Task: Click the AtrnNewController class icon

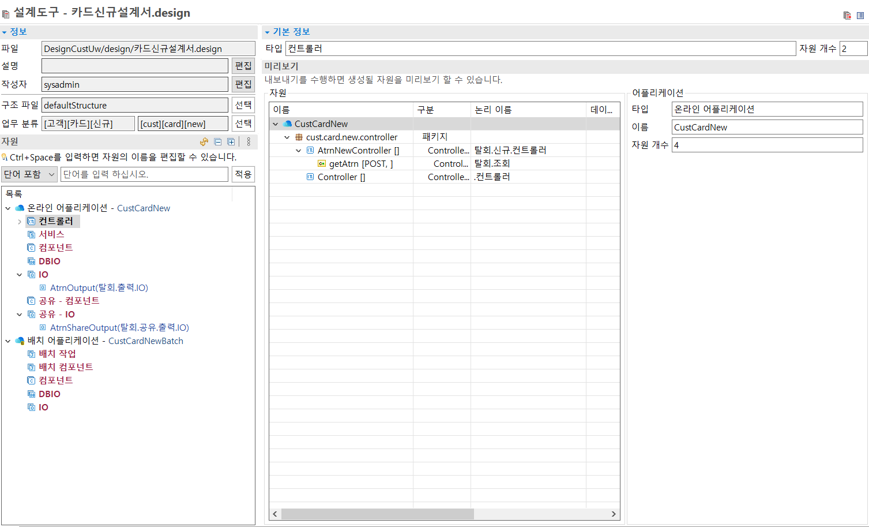Action: tap(310, 150)
